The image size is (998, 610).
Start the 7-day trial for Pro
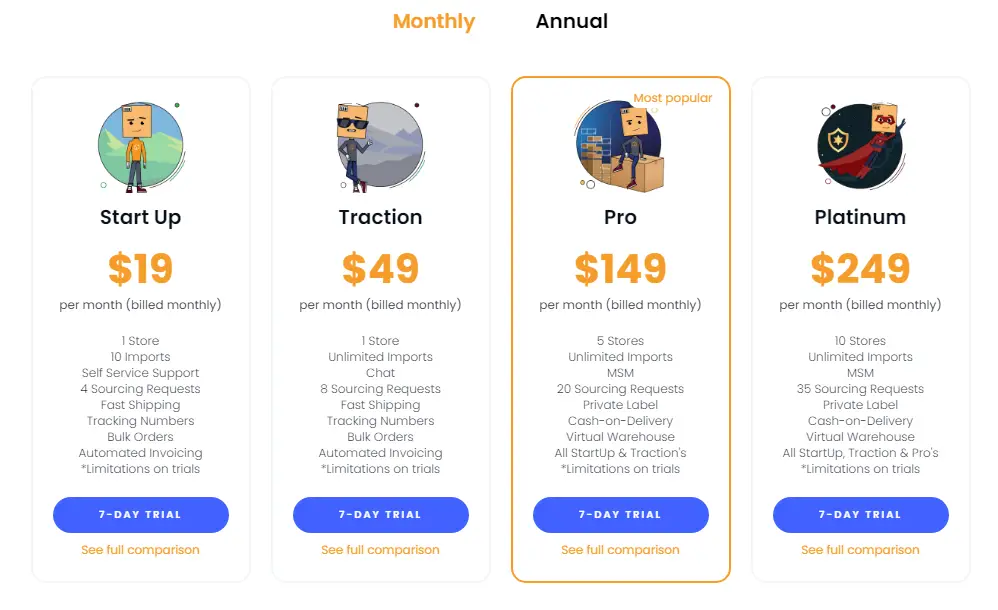tap(621, 514)
